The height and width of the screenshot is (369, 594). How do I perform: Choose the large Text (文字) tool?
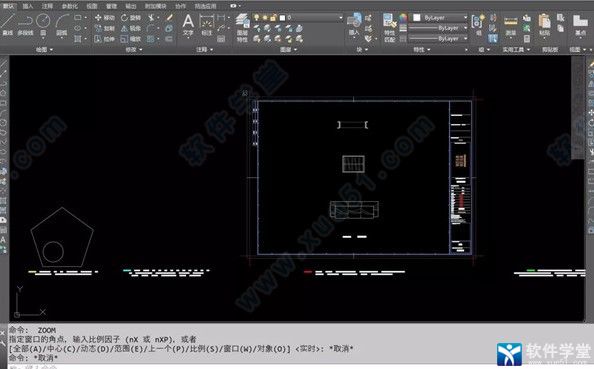[188, 24]
